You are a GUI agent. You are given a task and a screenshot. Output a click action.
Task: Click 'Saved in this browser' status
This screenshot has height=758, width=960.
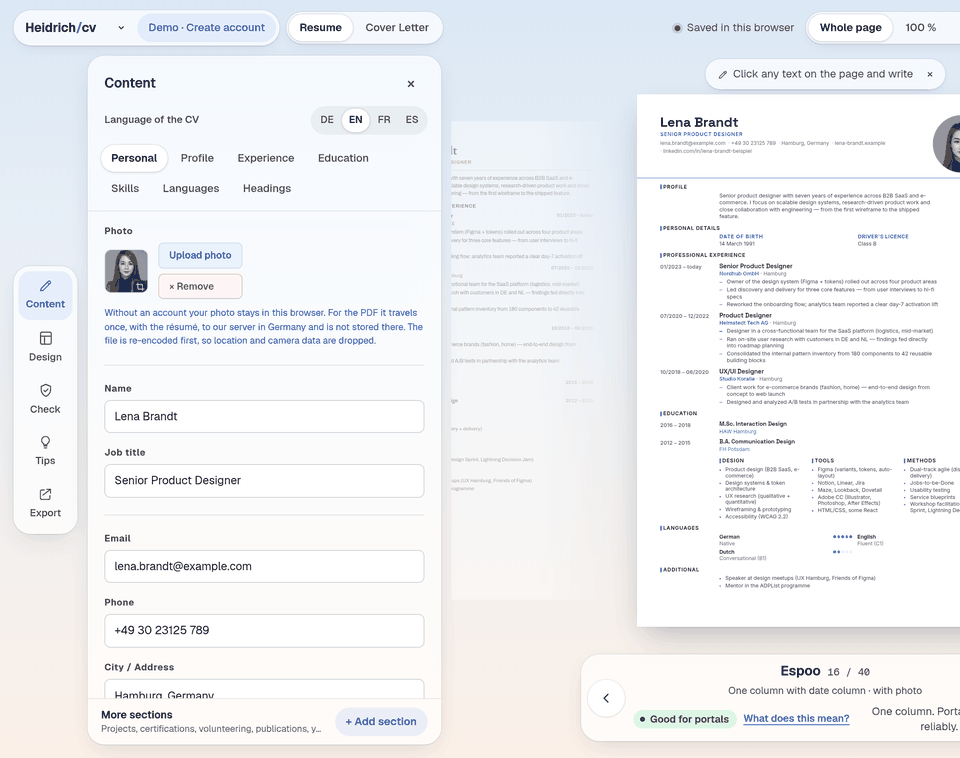[x=733, y=28]
